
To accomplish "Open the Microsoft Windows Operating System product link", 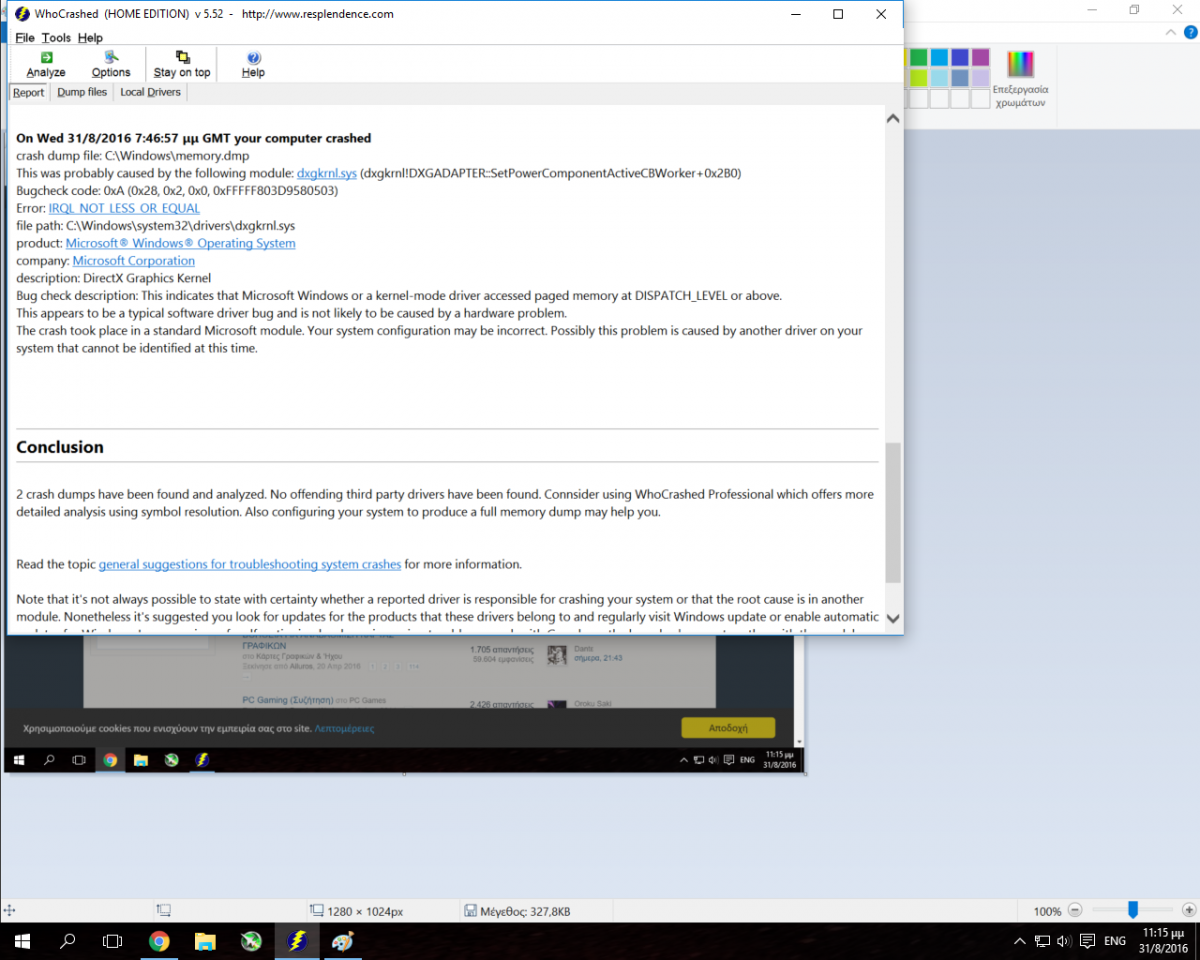I will pos(181,243).
